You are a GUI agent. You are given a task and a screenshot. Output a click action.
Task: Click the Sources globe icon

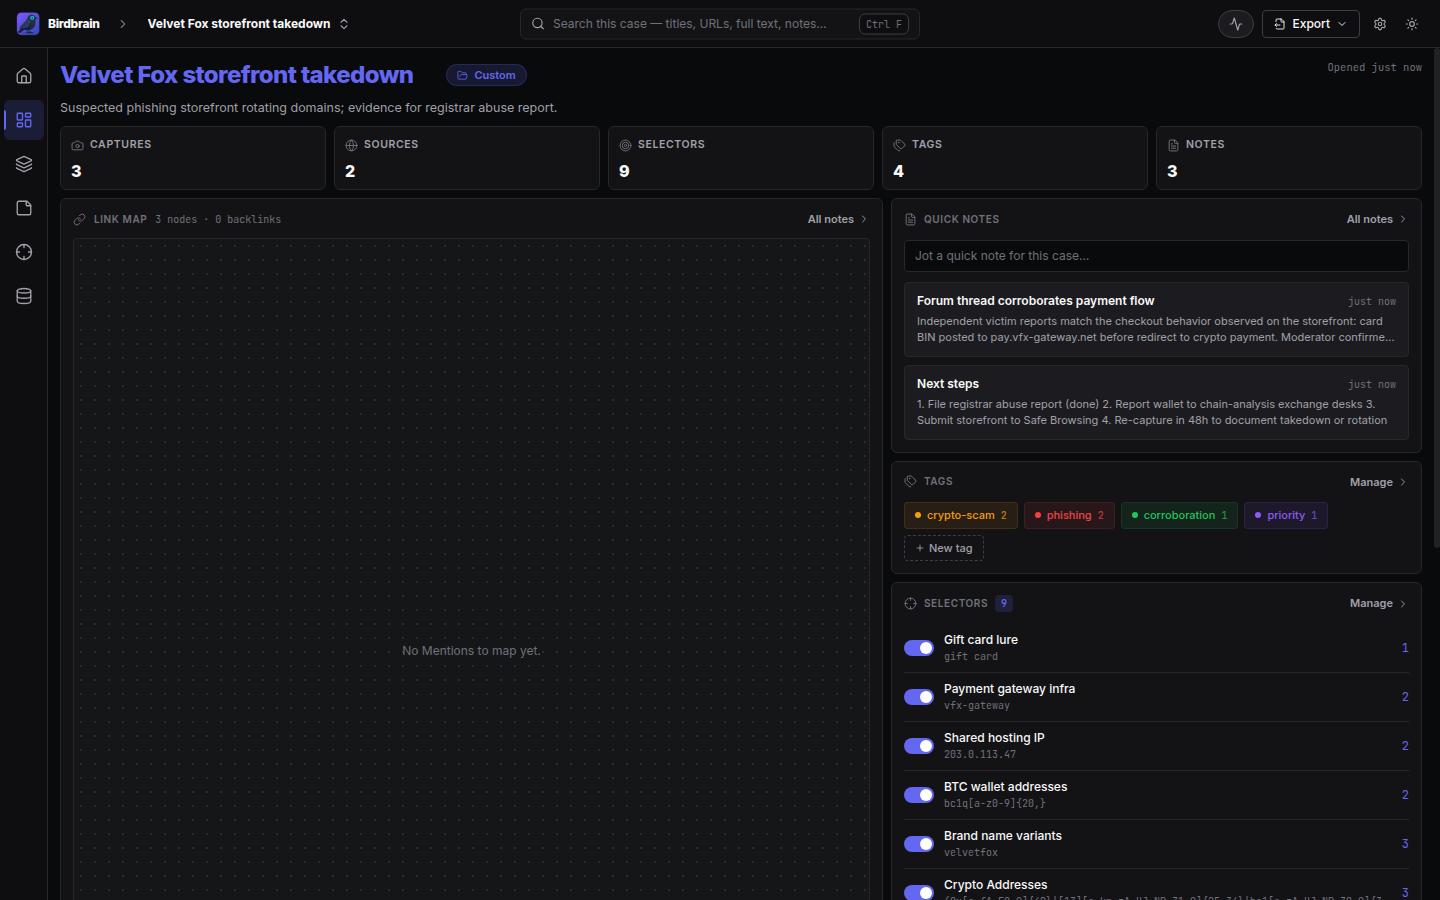(351, 145)
